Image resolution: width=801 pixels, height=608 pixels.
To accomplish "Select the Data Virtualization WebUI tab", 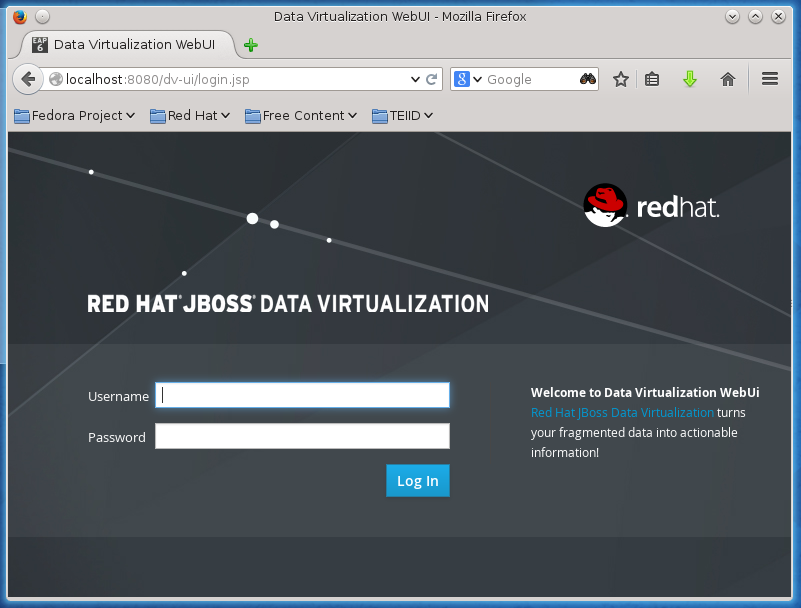I will 127,44.
